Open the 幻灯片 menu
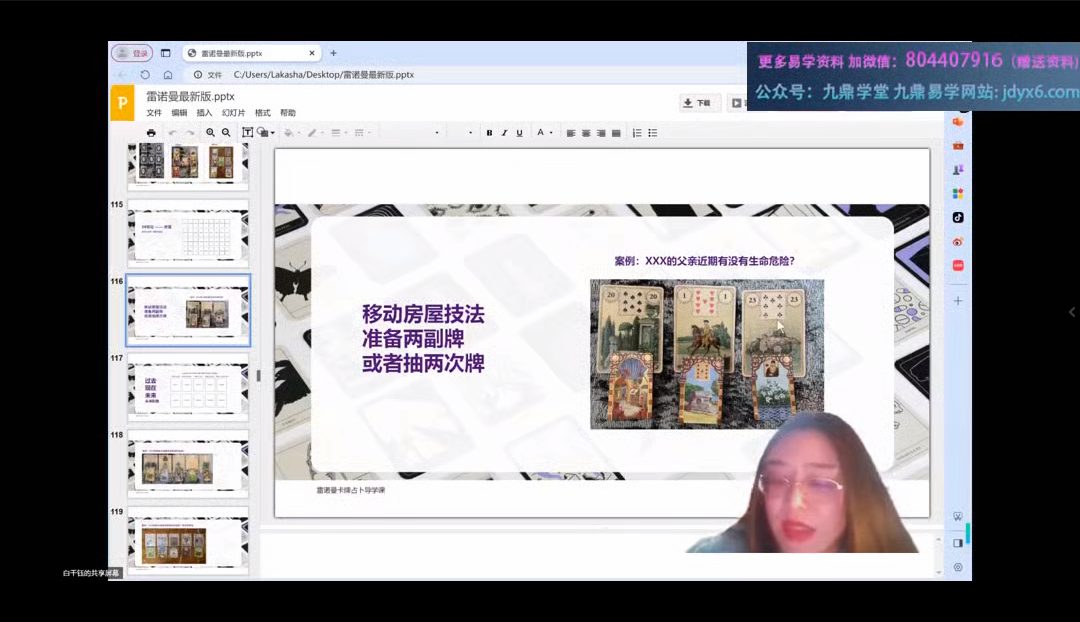This screenshot has width=1080, height=622. coord(233,113)
